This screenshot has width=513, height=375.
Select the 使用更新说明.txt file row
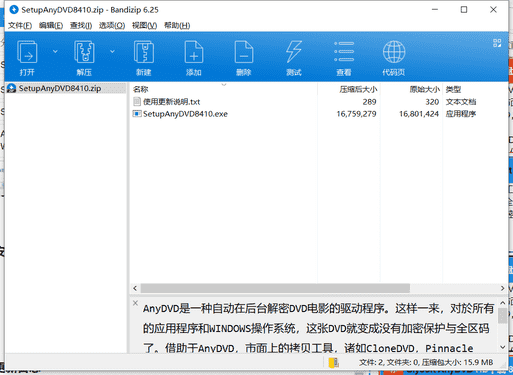tap(318, 102)
